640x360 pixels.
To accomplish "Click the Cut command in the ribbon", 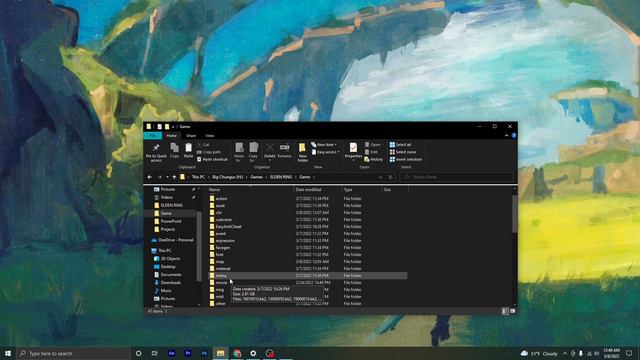I will click(x=203, y=144).
